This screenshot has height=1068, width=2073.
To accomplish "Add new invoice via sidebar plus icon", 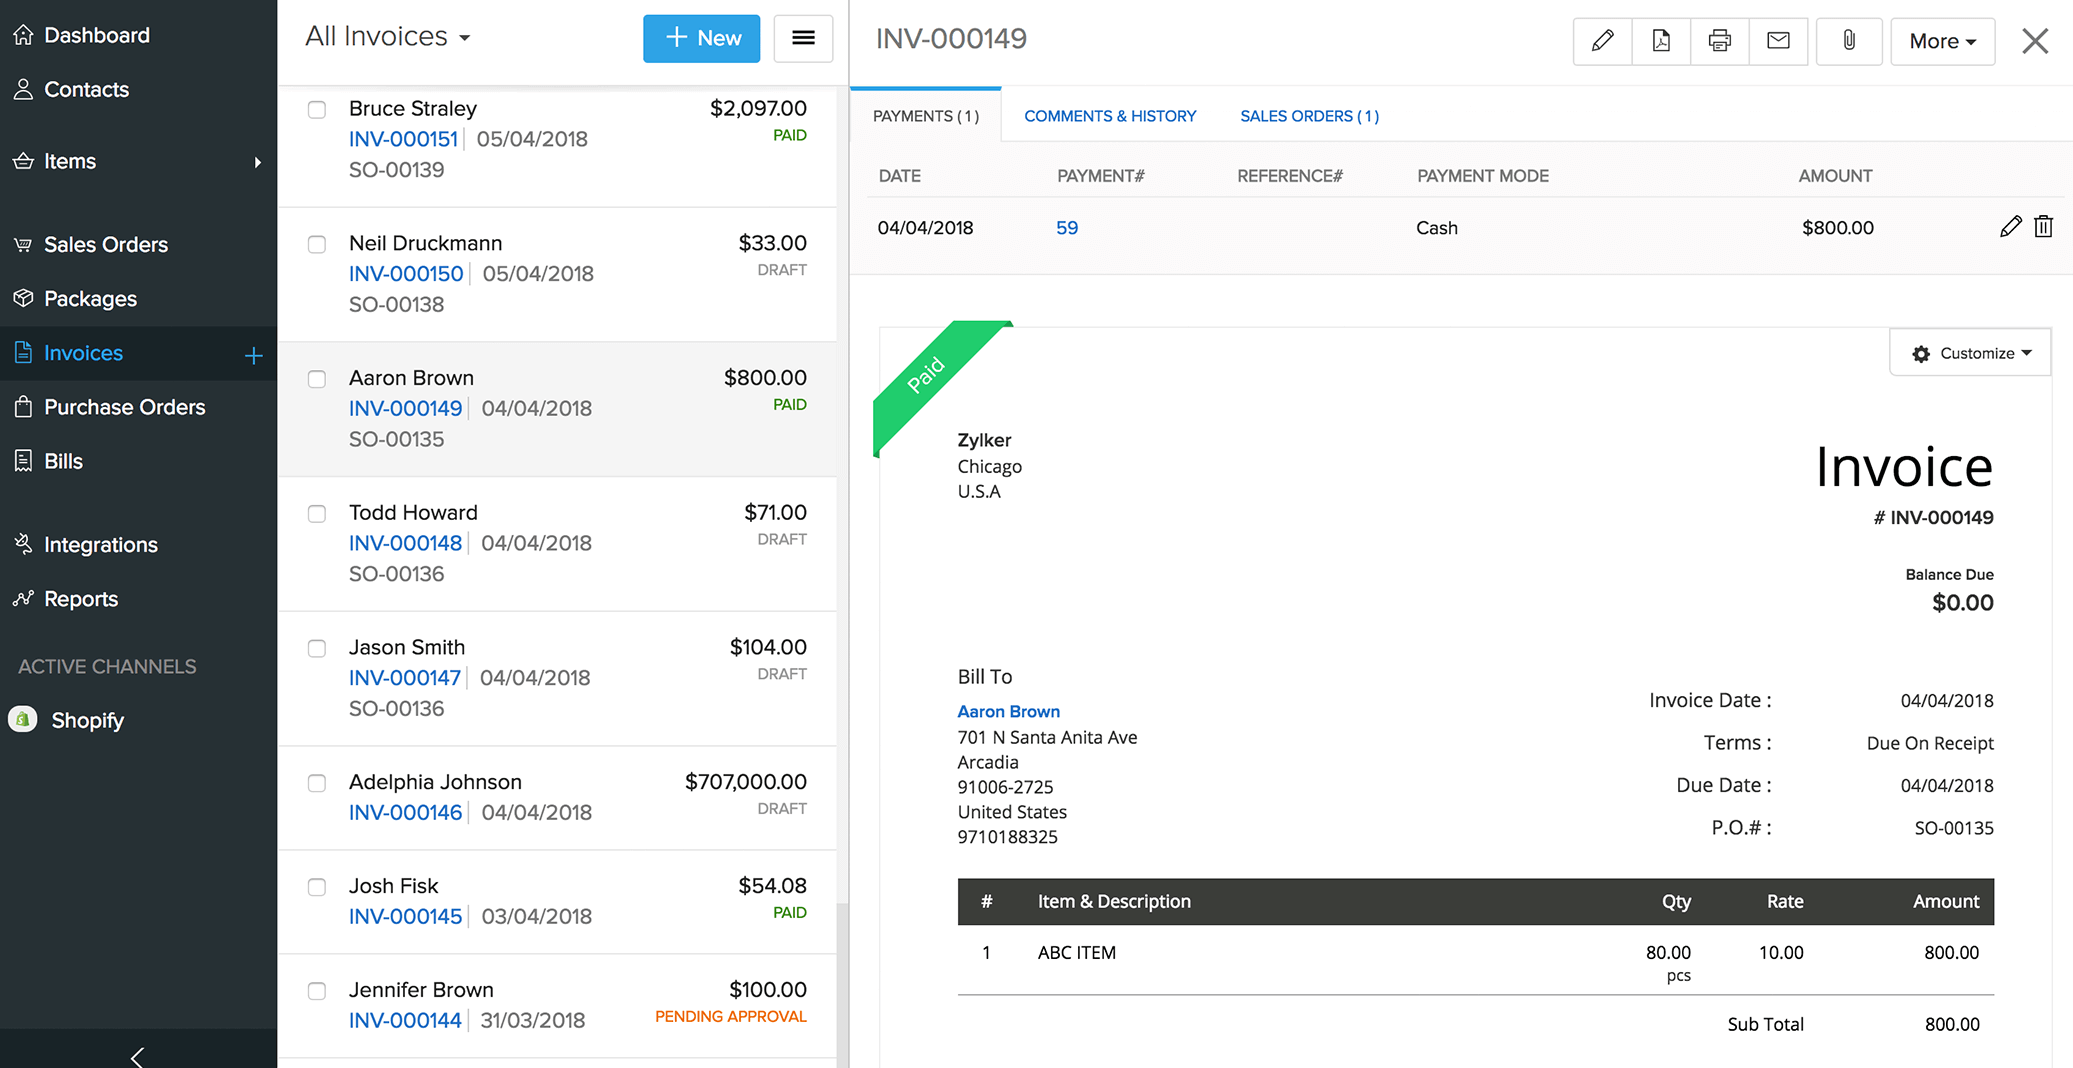I will pos(254,355).
